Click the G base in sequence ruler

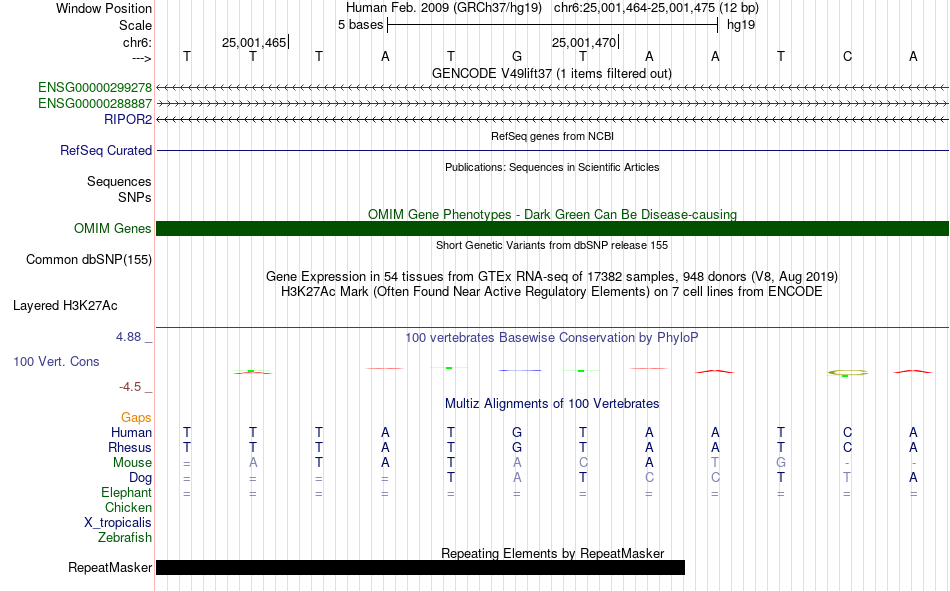[517, 56]
